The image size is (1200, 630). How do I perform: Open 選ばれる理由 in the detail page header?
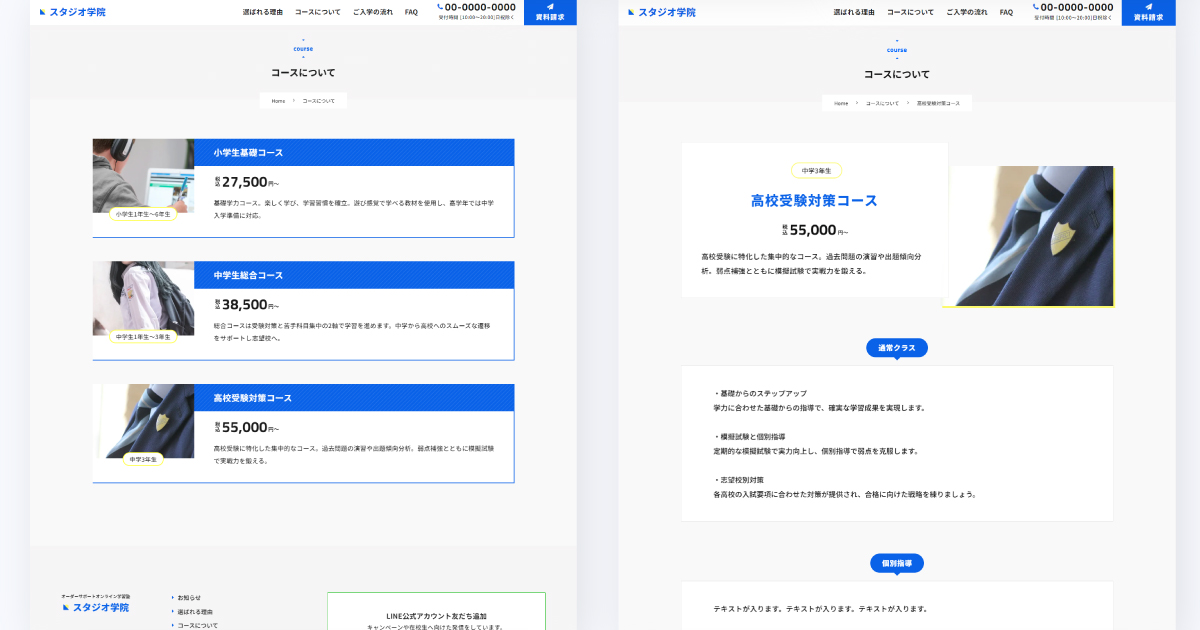click(854, 12)
